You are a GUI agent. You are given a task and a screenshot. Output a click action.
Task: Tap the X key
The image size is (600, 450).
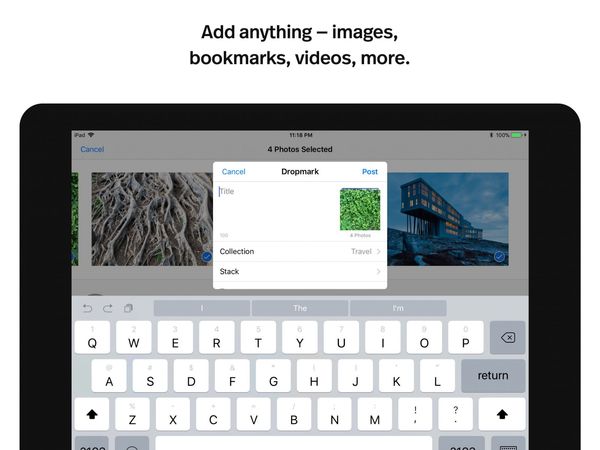pyautogui.click(x=173, y=414)
